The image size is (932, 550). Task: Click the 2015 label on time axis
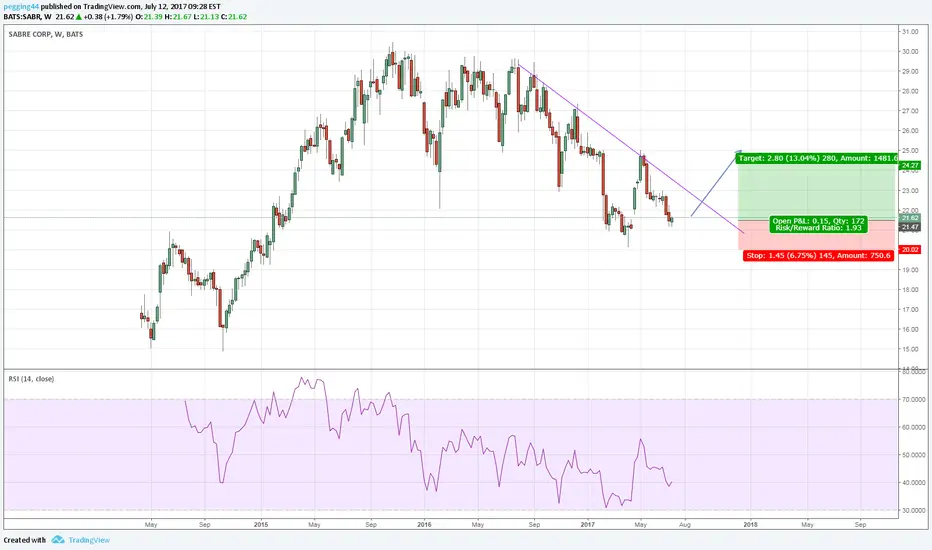[x=261, y=524]
